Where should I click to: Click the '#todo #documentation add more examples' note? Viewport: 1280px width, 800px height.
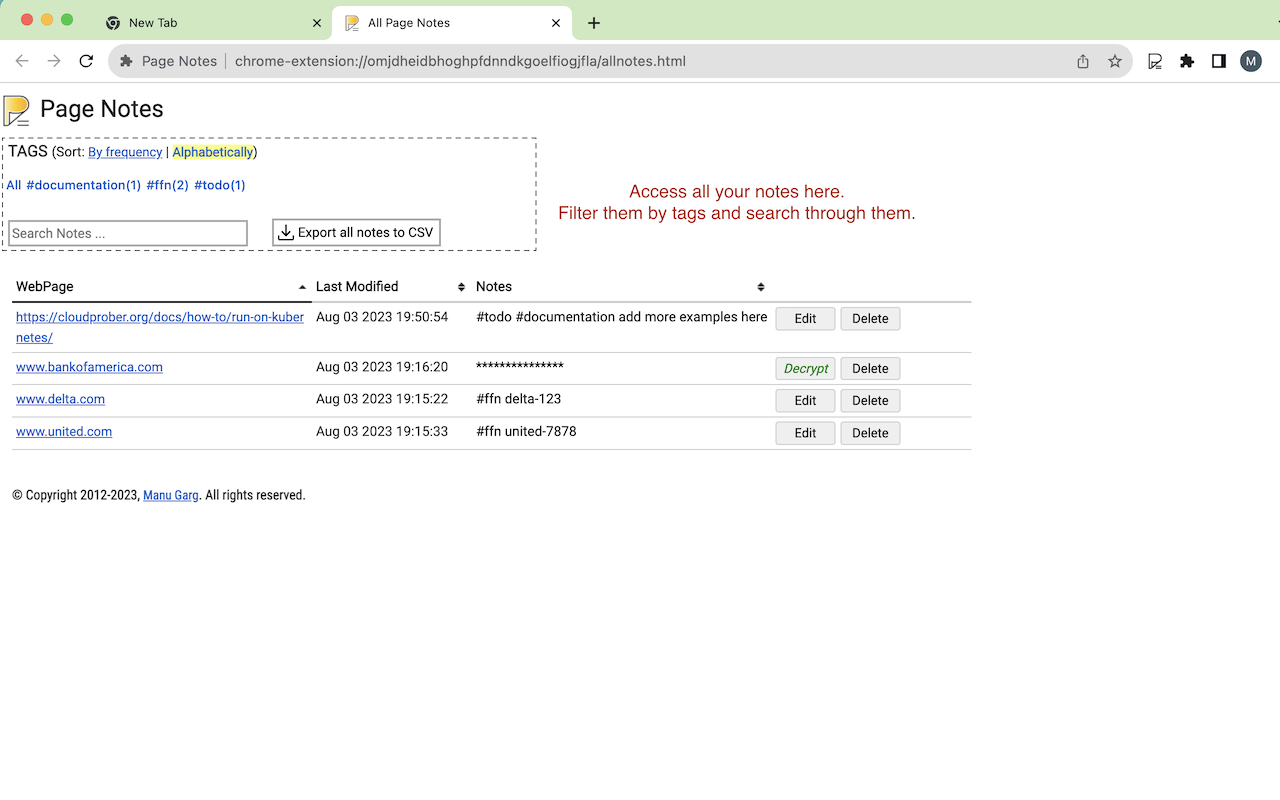point(622,317)
